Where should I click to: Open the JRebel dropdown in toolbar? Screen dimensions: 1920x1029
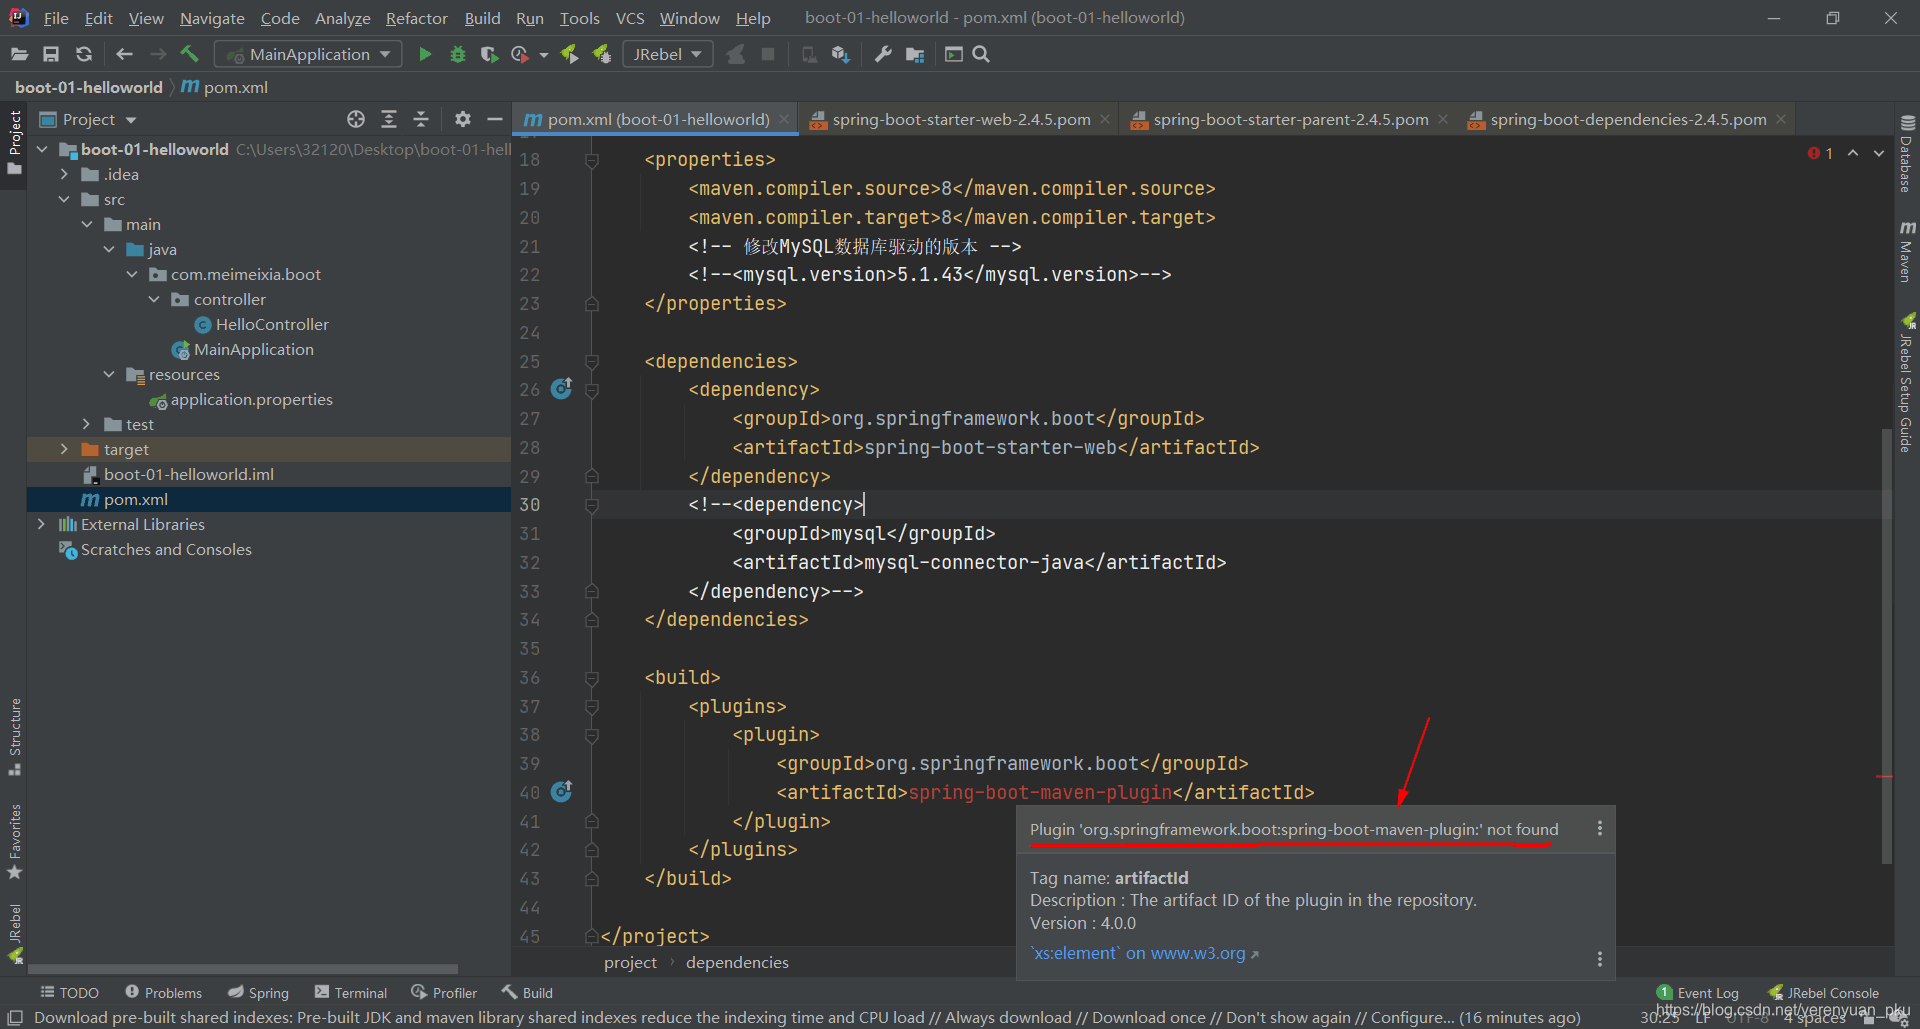[x=668, y=54]
